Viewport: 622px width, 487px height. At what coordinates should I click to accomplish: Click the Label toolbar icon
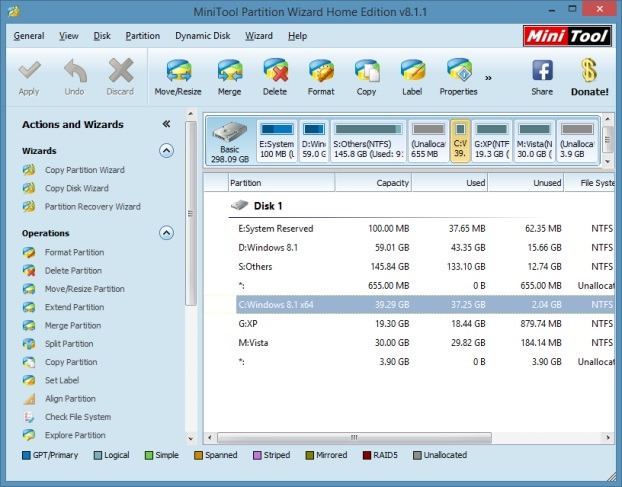click(412, 70)
